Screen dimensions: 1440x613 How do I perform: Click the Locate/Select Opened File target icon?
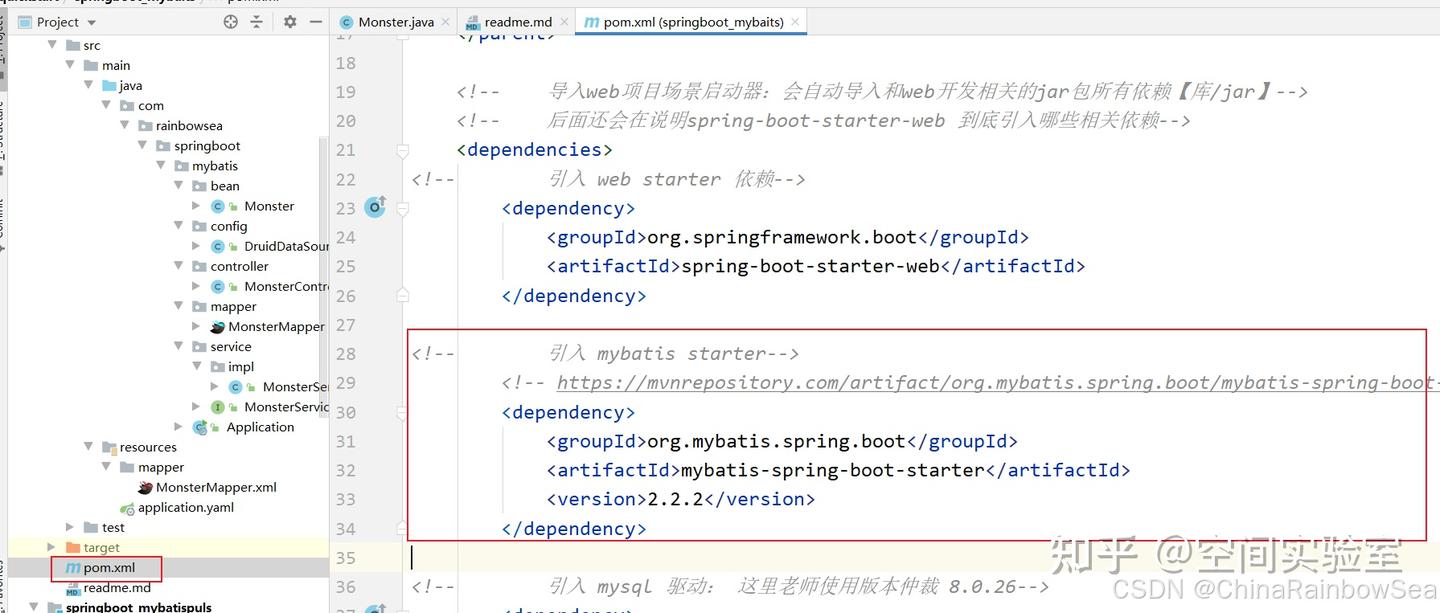pyautogui.click(x=229, y=21)
